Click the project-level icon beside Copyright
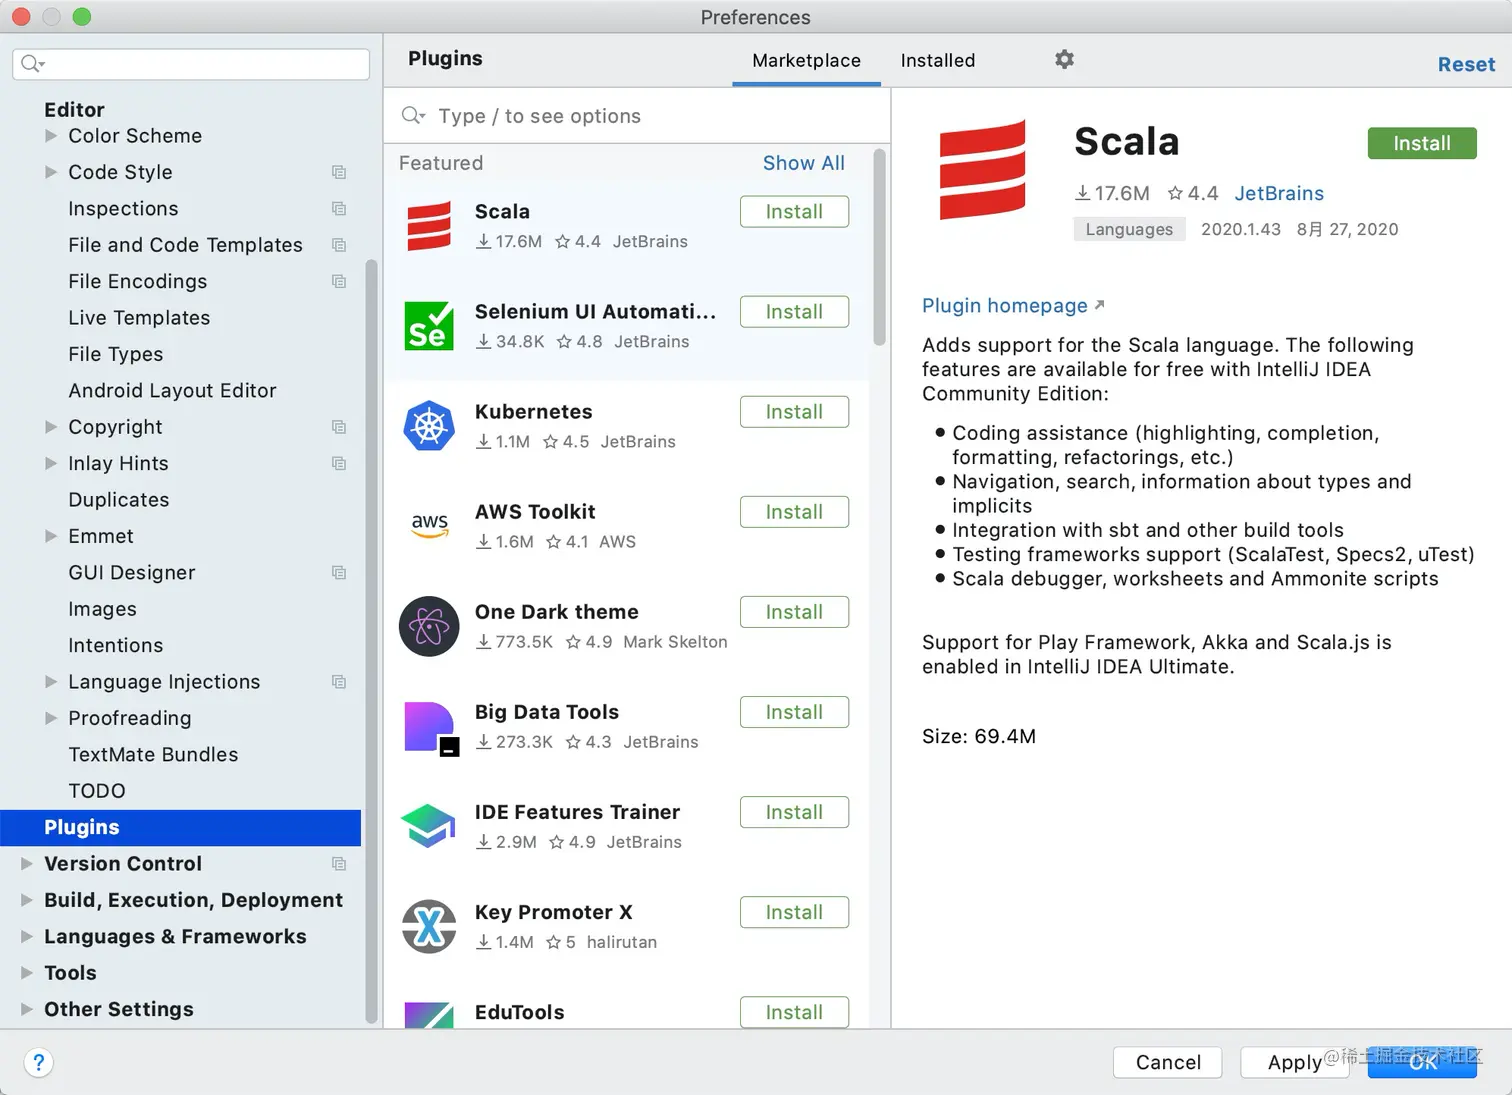 coord(339,427)
